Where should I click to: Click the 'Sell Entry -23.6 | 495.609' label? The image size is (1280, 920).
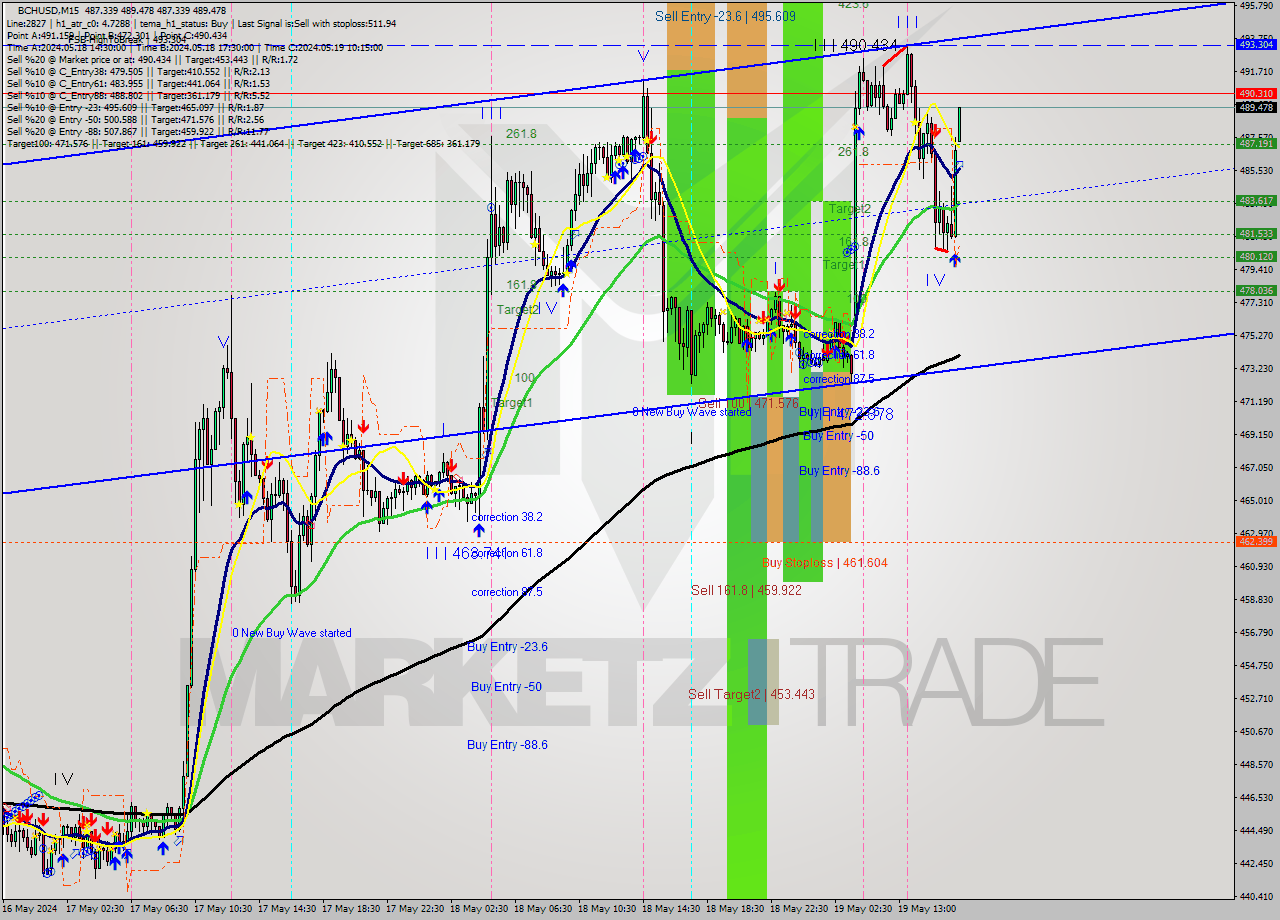point(725,16)
